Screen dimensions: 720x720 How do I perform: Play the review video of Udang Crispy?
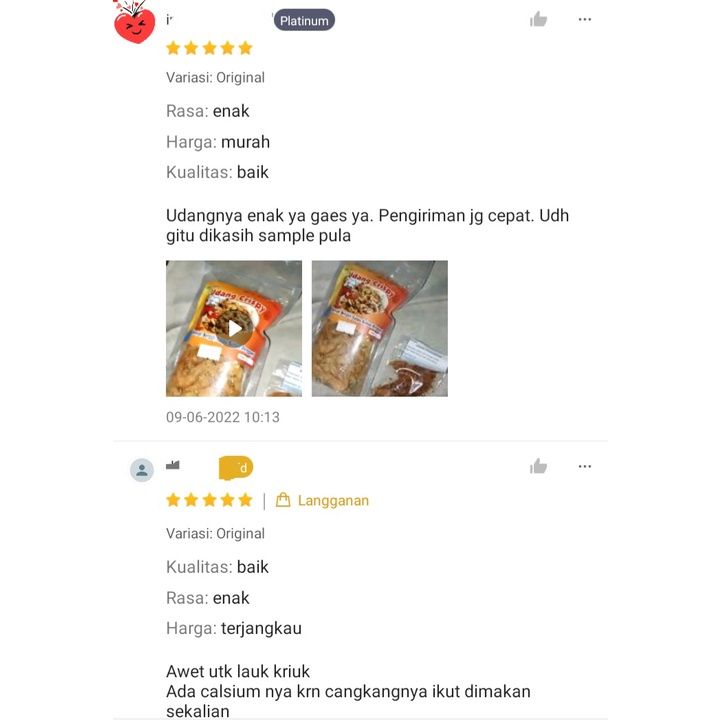click(x=234, y=328)
